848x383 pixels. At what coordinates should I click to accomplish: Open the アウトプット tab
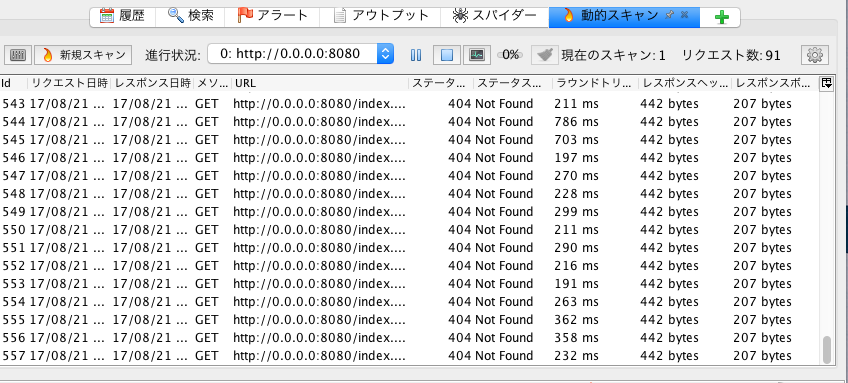click(x=381, y=16)
